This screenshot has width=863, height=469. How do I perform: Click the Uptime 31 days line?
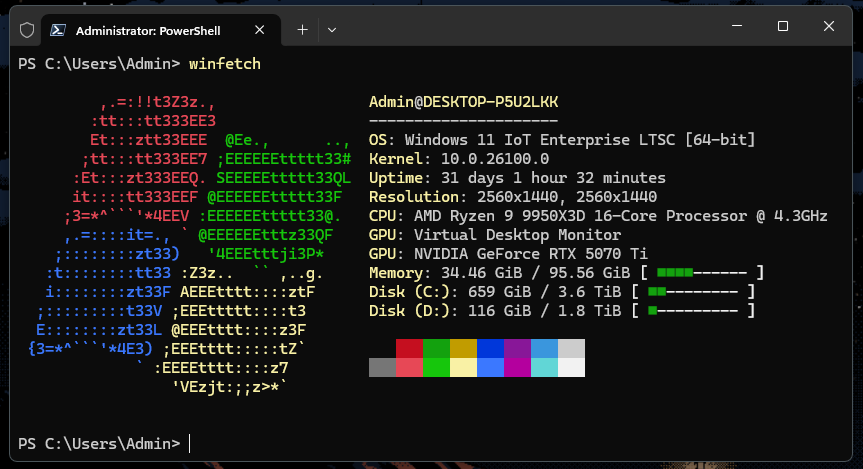[517, 178]
